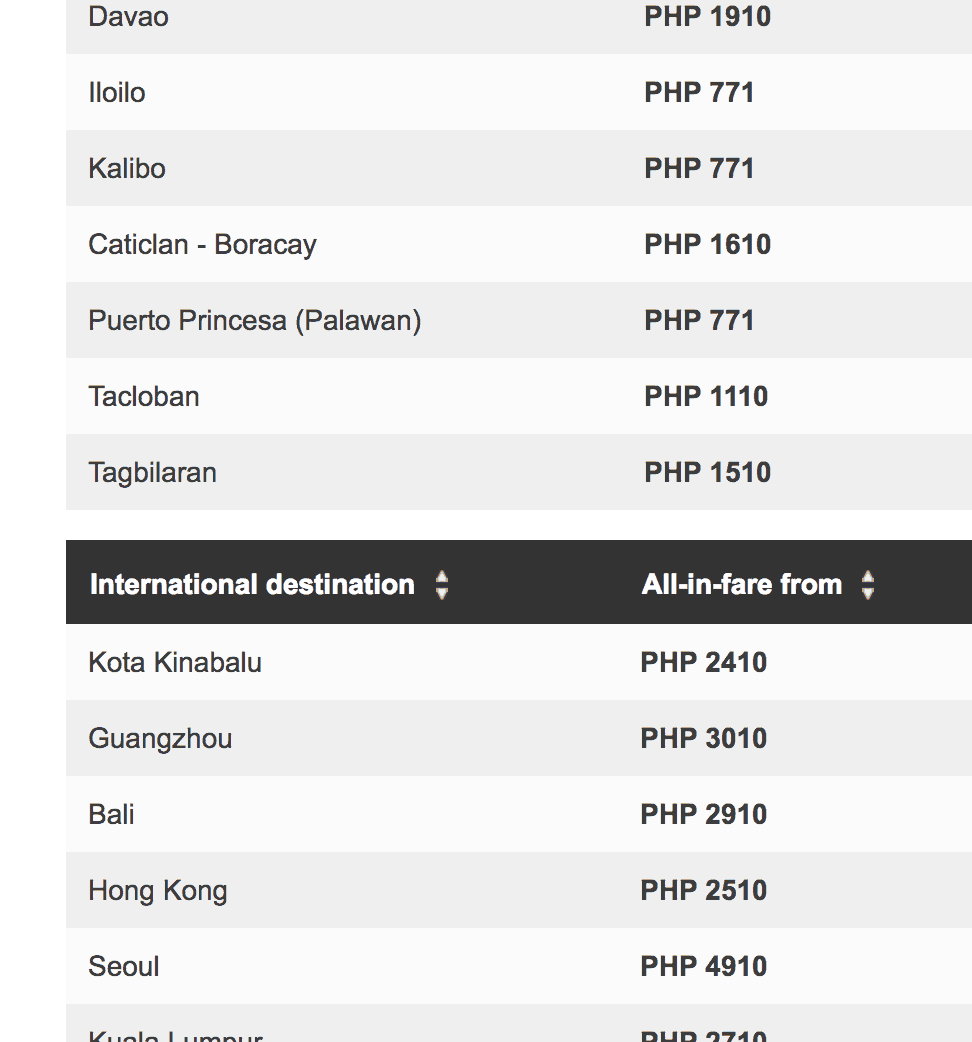
Task: Select the Kalibo row
Action: pyautogui.click(x=127, y=169)
